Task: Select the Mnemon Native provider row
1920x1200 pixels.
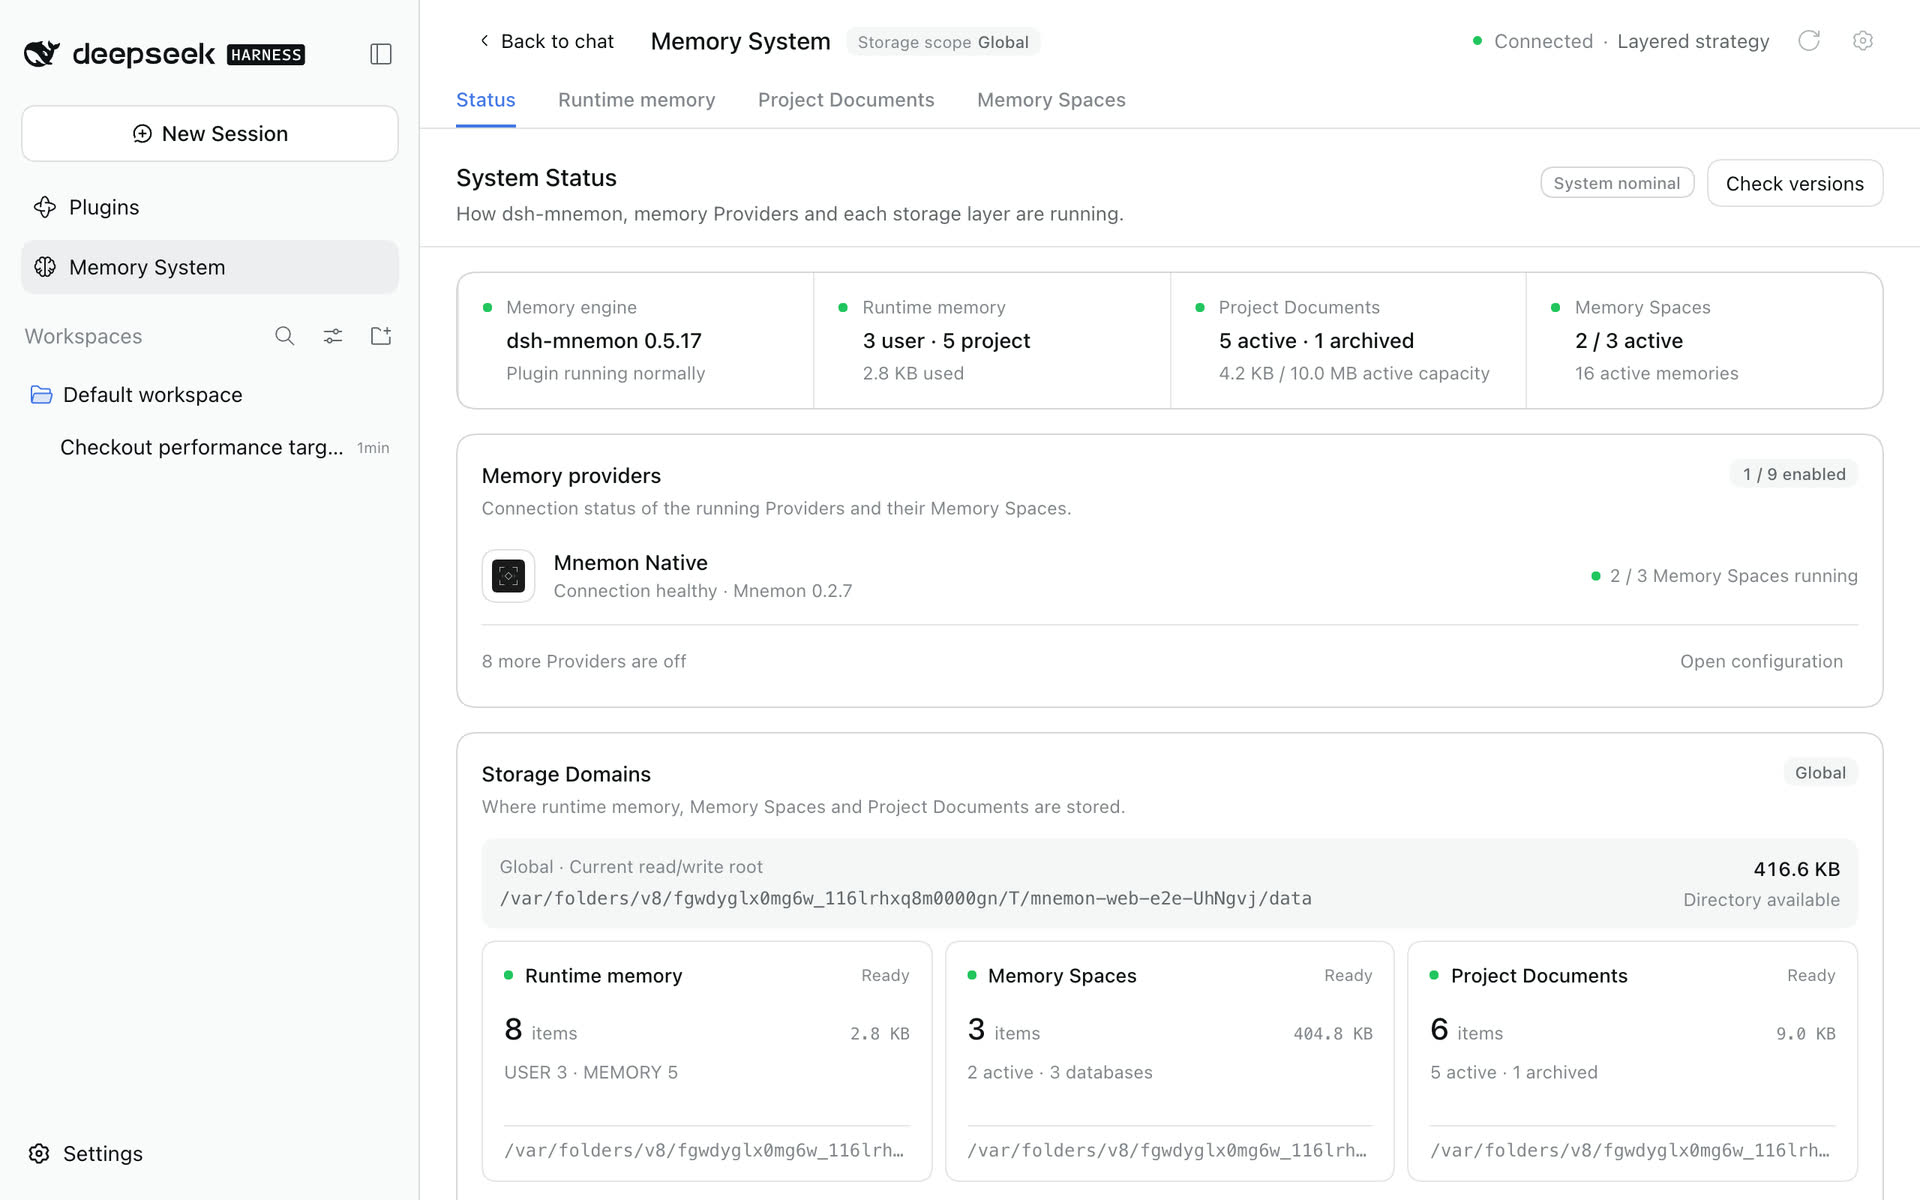Action: 1170,576
